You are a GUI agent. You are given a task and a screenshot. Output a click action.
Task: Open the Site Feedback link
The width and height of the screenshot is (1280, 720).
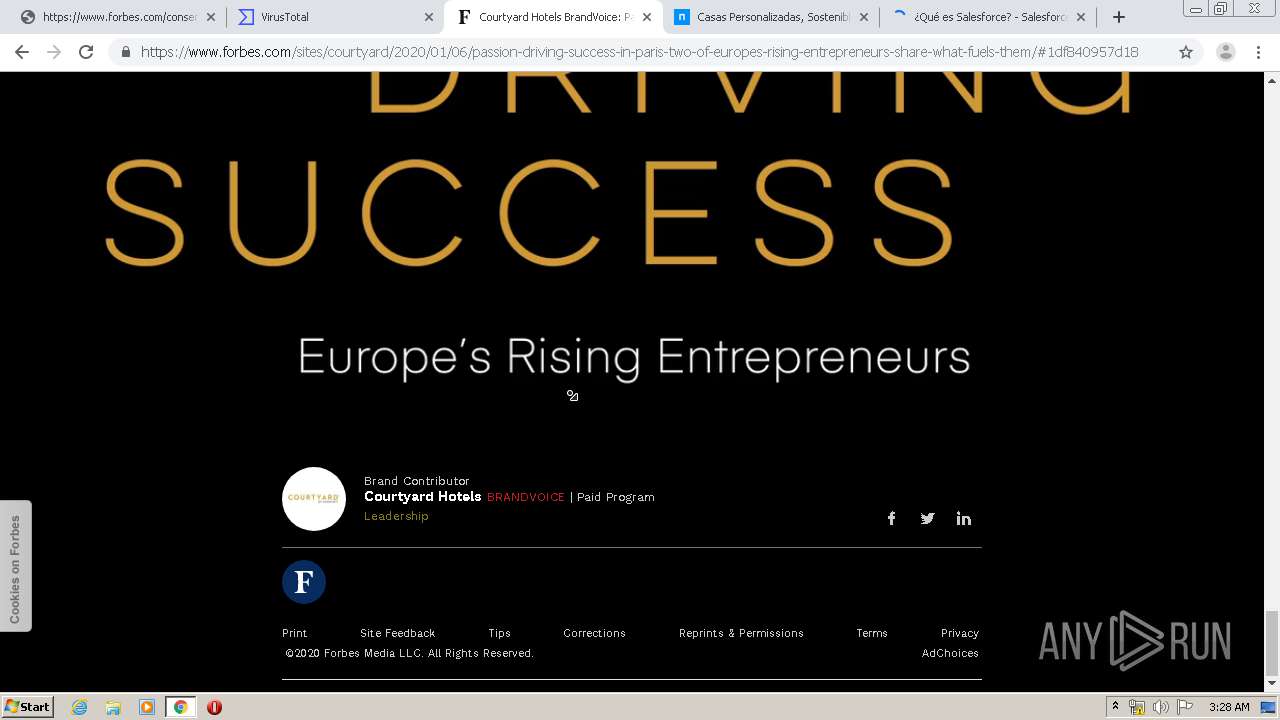click(x=397, y=633)
